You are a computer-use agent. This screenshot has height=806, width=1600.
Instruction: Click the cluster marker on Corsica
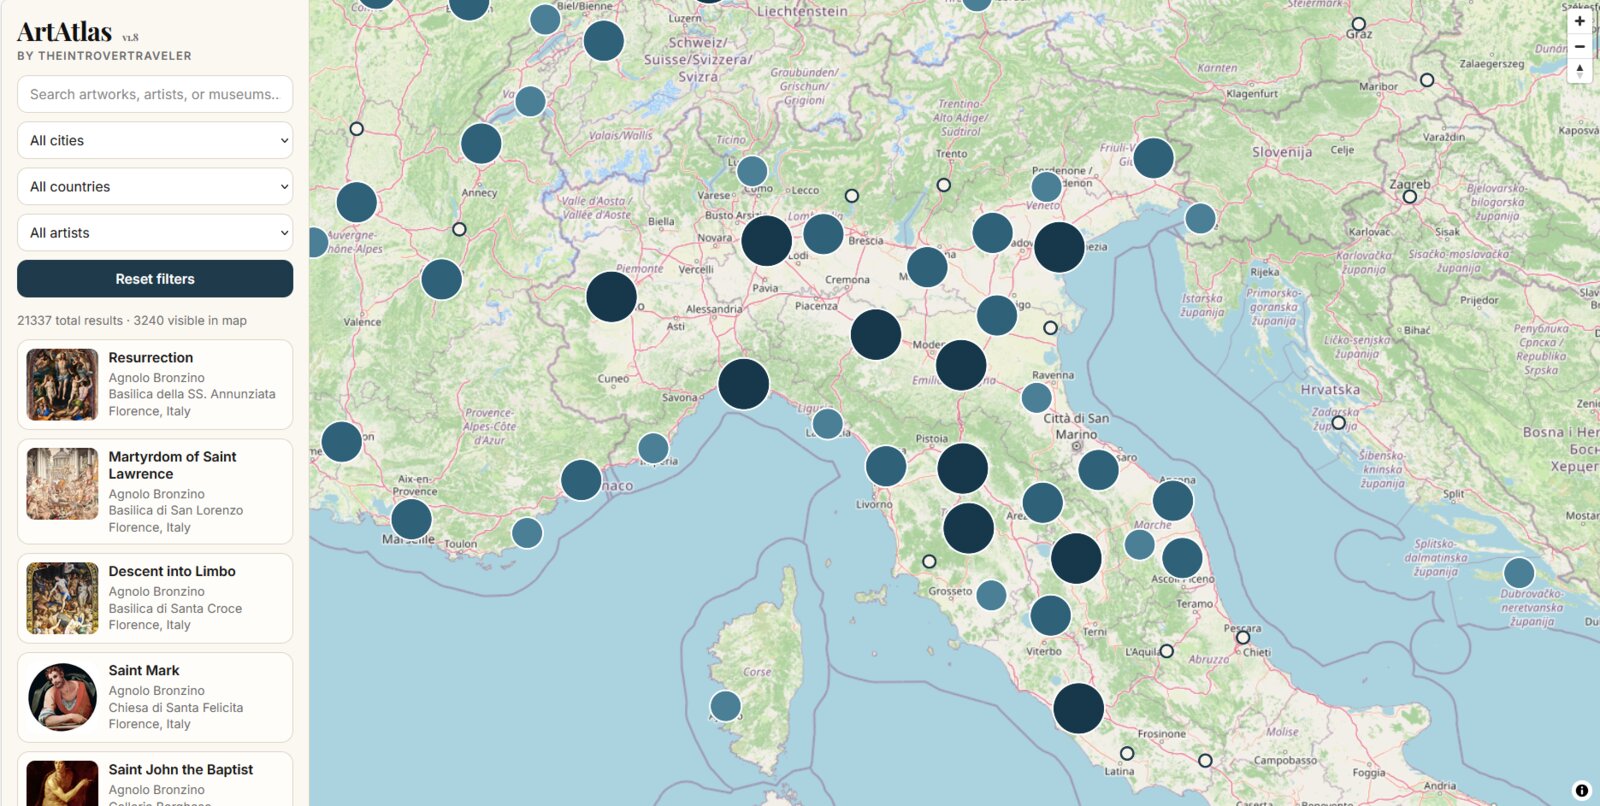pos(725,706)
